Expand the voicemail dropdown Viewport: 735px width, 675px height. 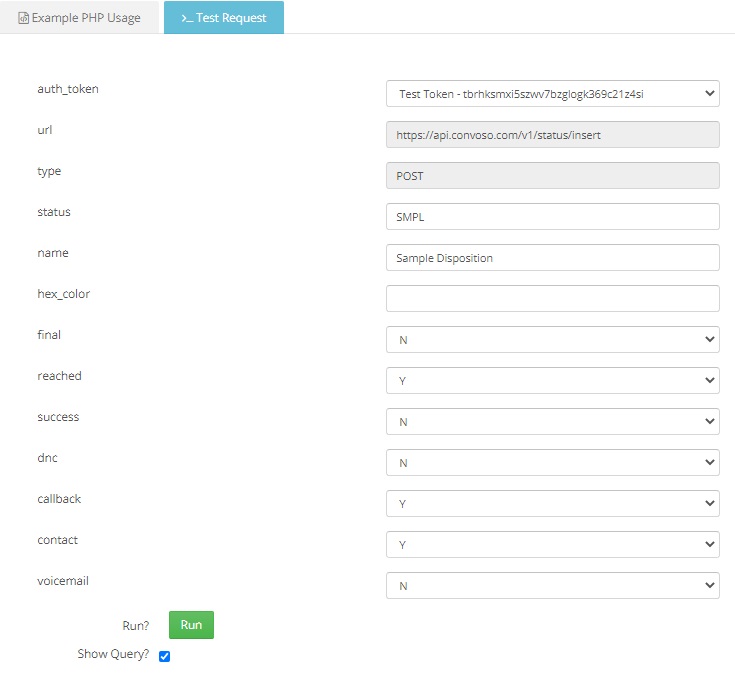click(x=552, y=586)
